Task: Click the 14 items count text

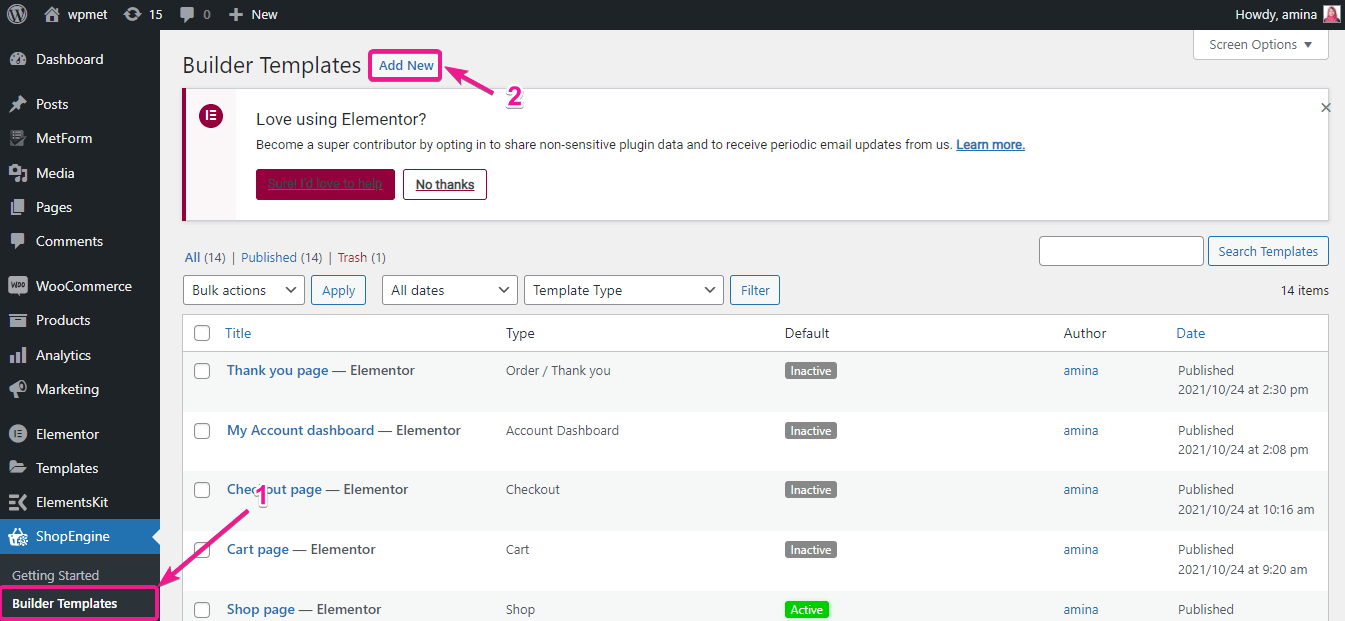Action: (1304, 290)
